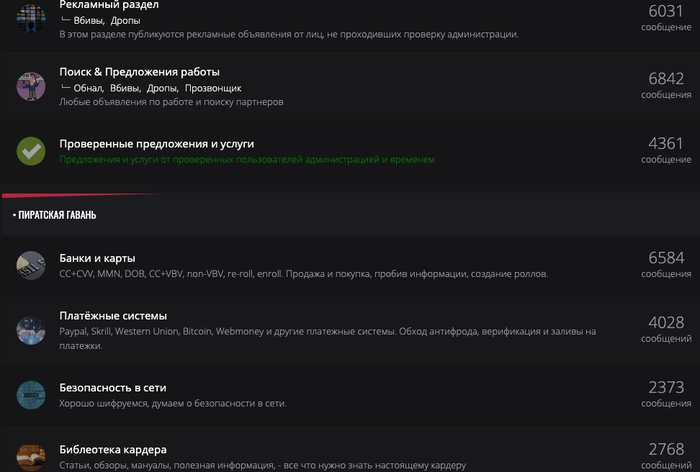Click the 6584 сообщения post count
This screenshot has width=700, height=472.
(x=666, y=264)
